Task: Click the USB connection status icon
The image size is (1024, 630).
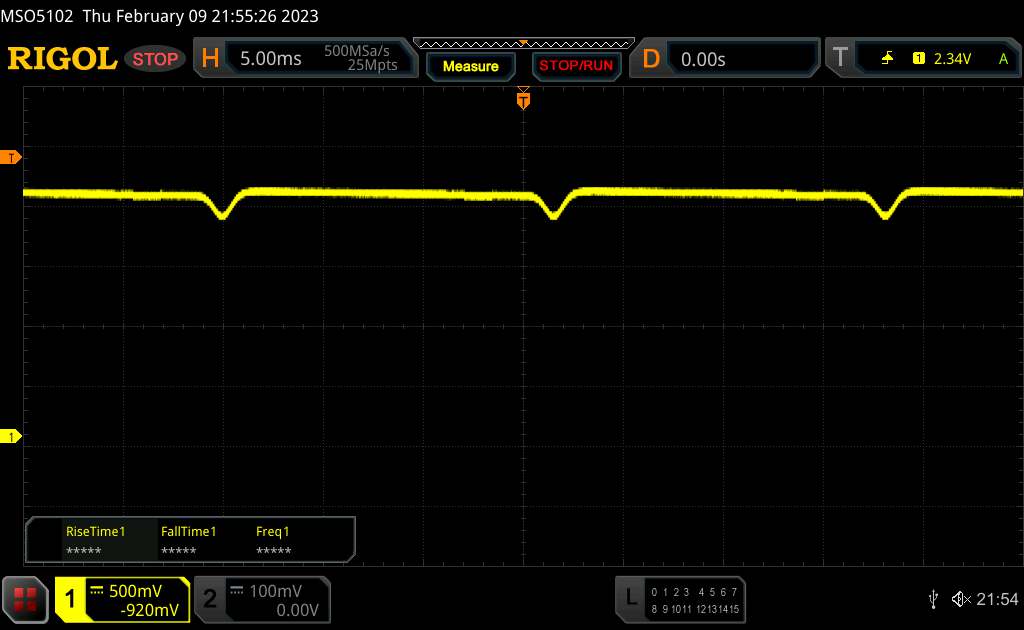Action: [x=933, y=598]
